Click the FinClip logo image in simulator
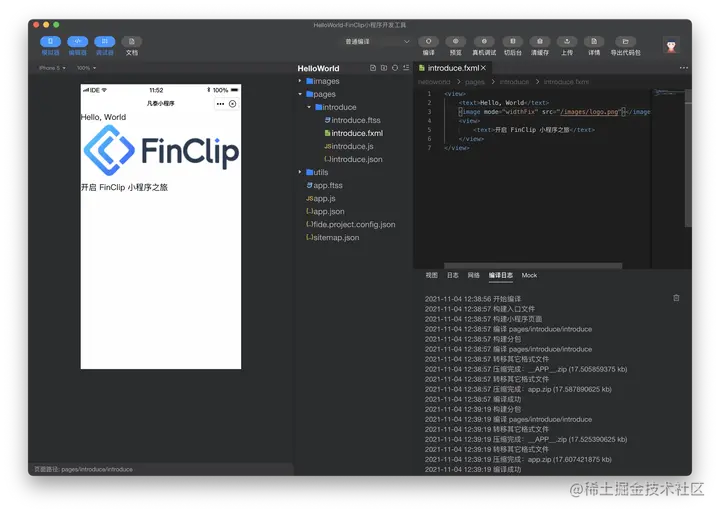720x513 pixels. 161,150
